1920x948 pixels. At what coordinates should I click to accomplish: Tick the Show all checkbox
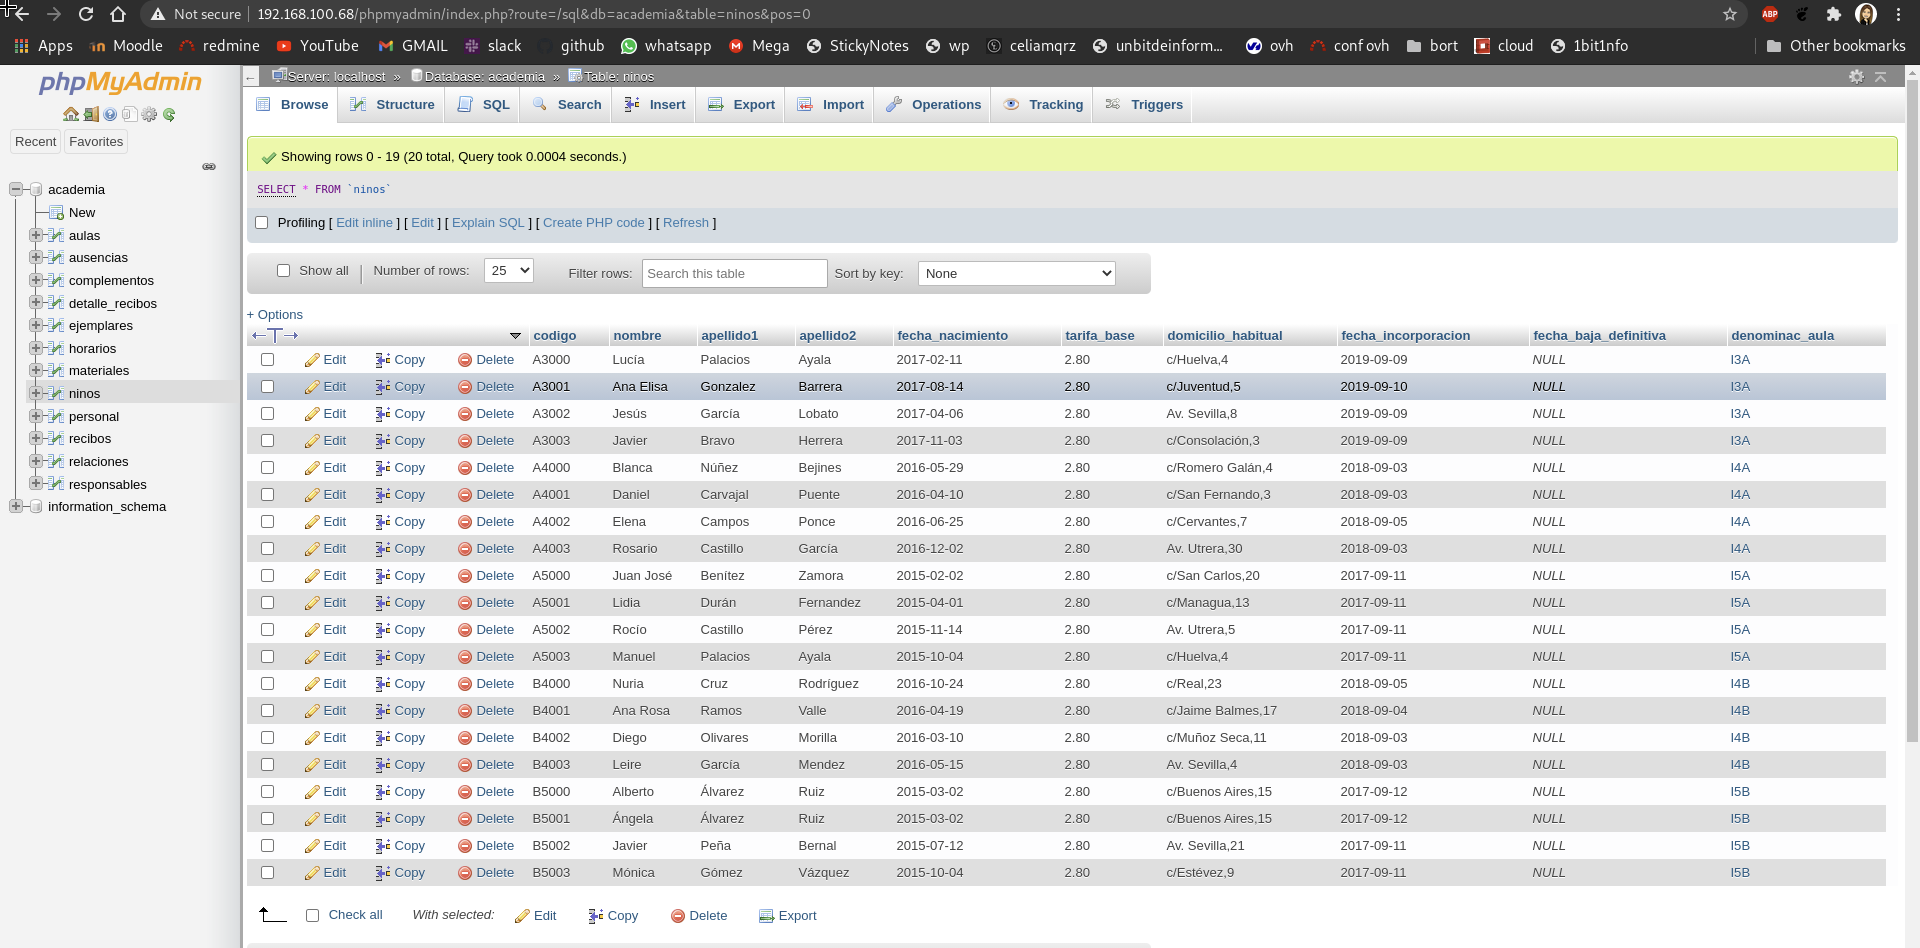pos(283,271)
